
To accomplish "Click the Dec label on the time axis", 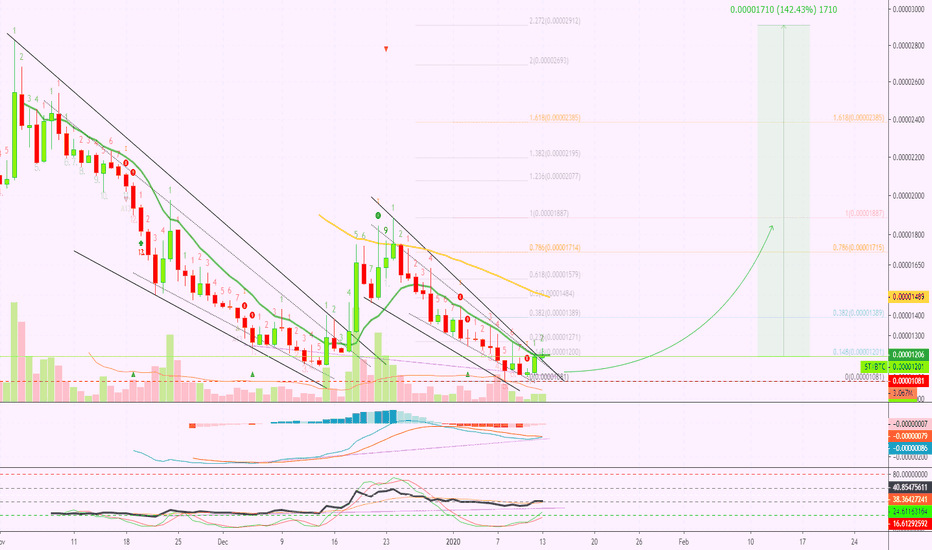I will 222,542.
